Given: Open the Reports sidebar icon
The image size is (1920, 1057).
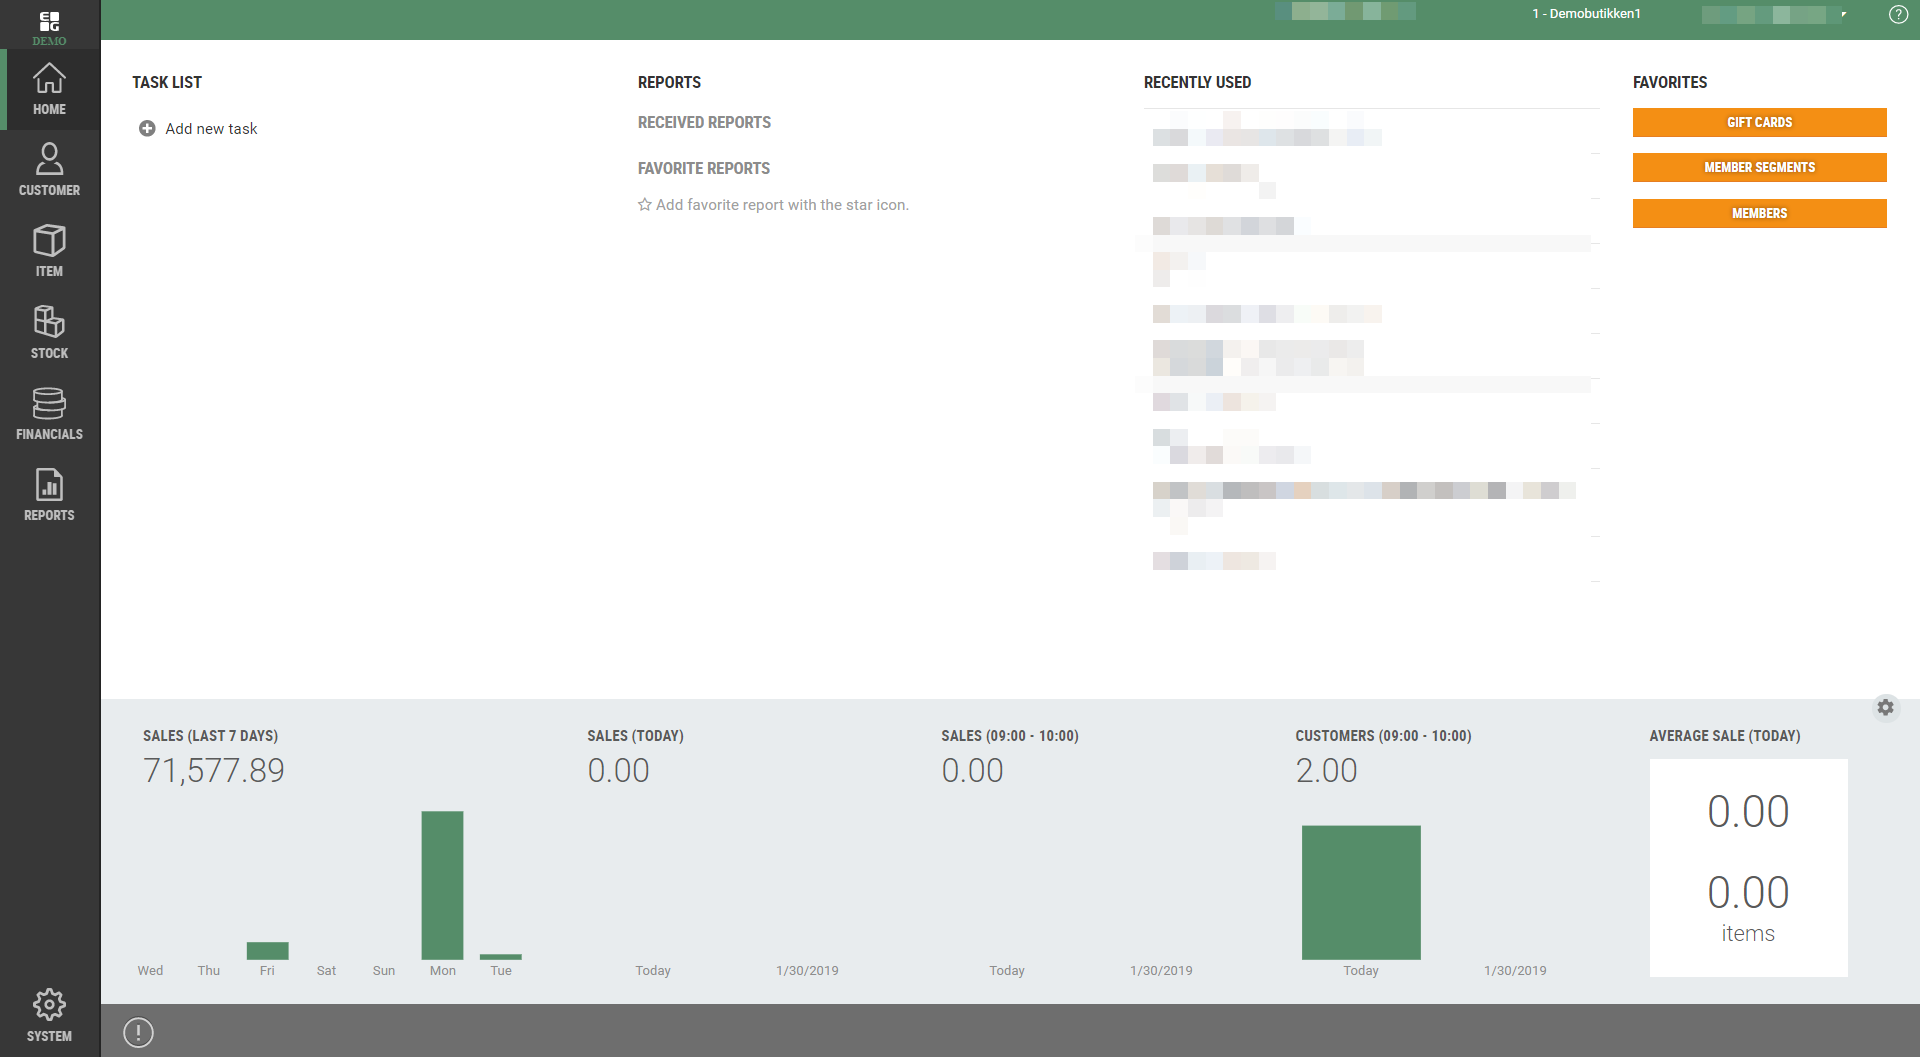Looking at the screenshot, I should click(49, 494).
